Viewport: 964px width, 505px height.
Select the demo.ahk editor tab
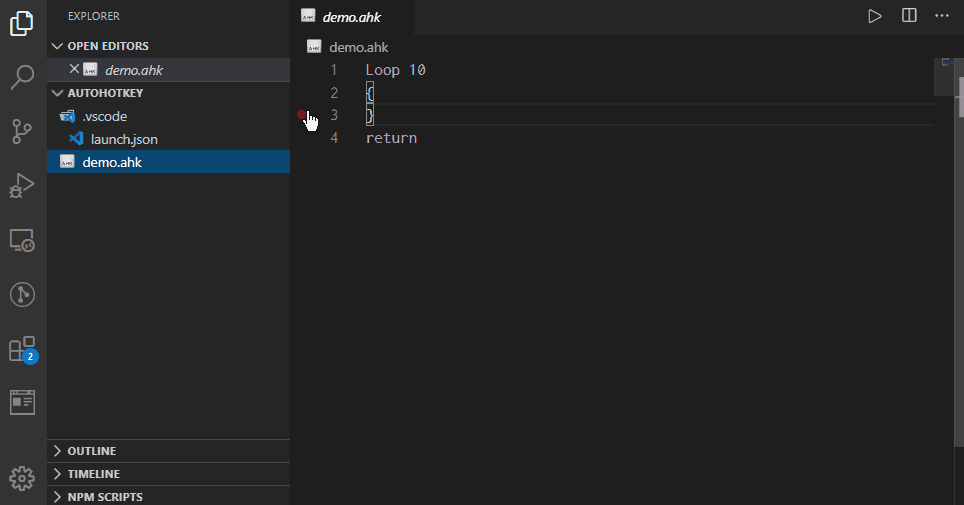pos(351,17)
